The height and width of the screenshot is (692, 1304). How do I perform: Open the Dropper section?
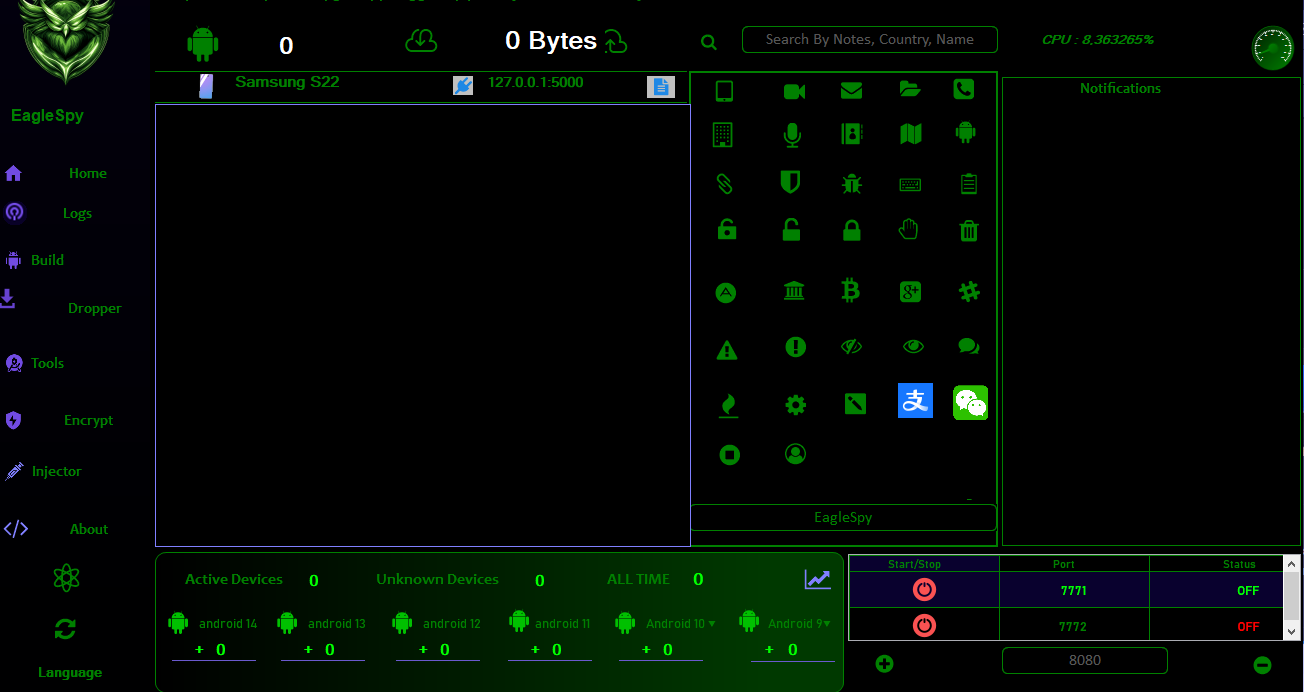pos(95,308)
